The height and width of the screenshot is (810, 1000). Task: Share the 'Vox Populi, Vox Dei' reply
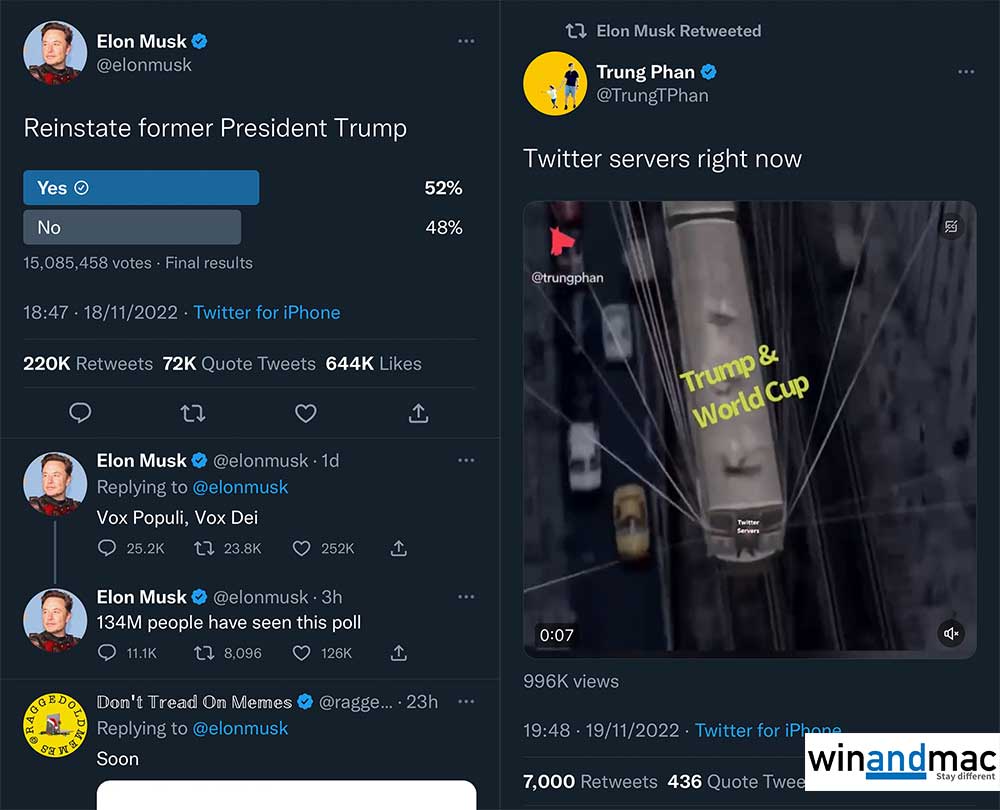pyautogui.click(x=398, y=548)
